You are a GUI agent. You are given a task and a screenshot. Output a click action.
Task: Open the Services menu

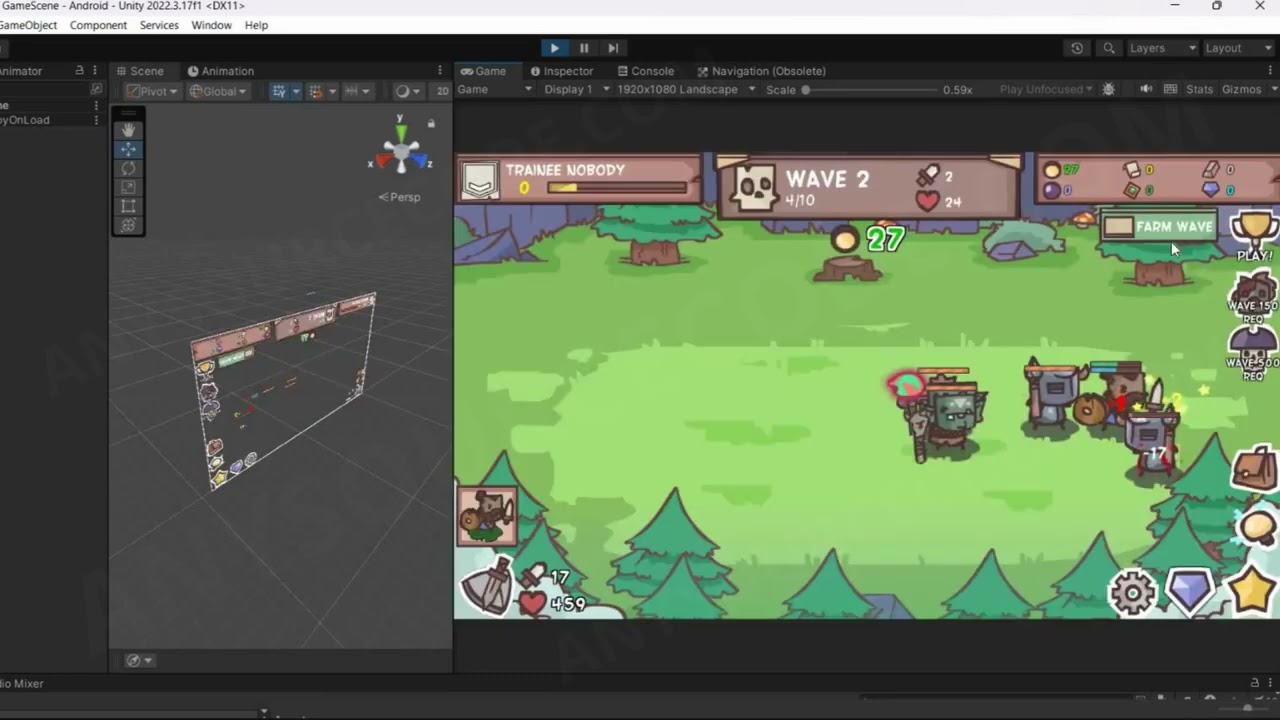pos(159,25)
